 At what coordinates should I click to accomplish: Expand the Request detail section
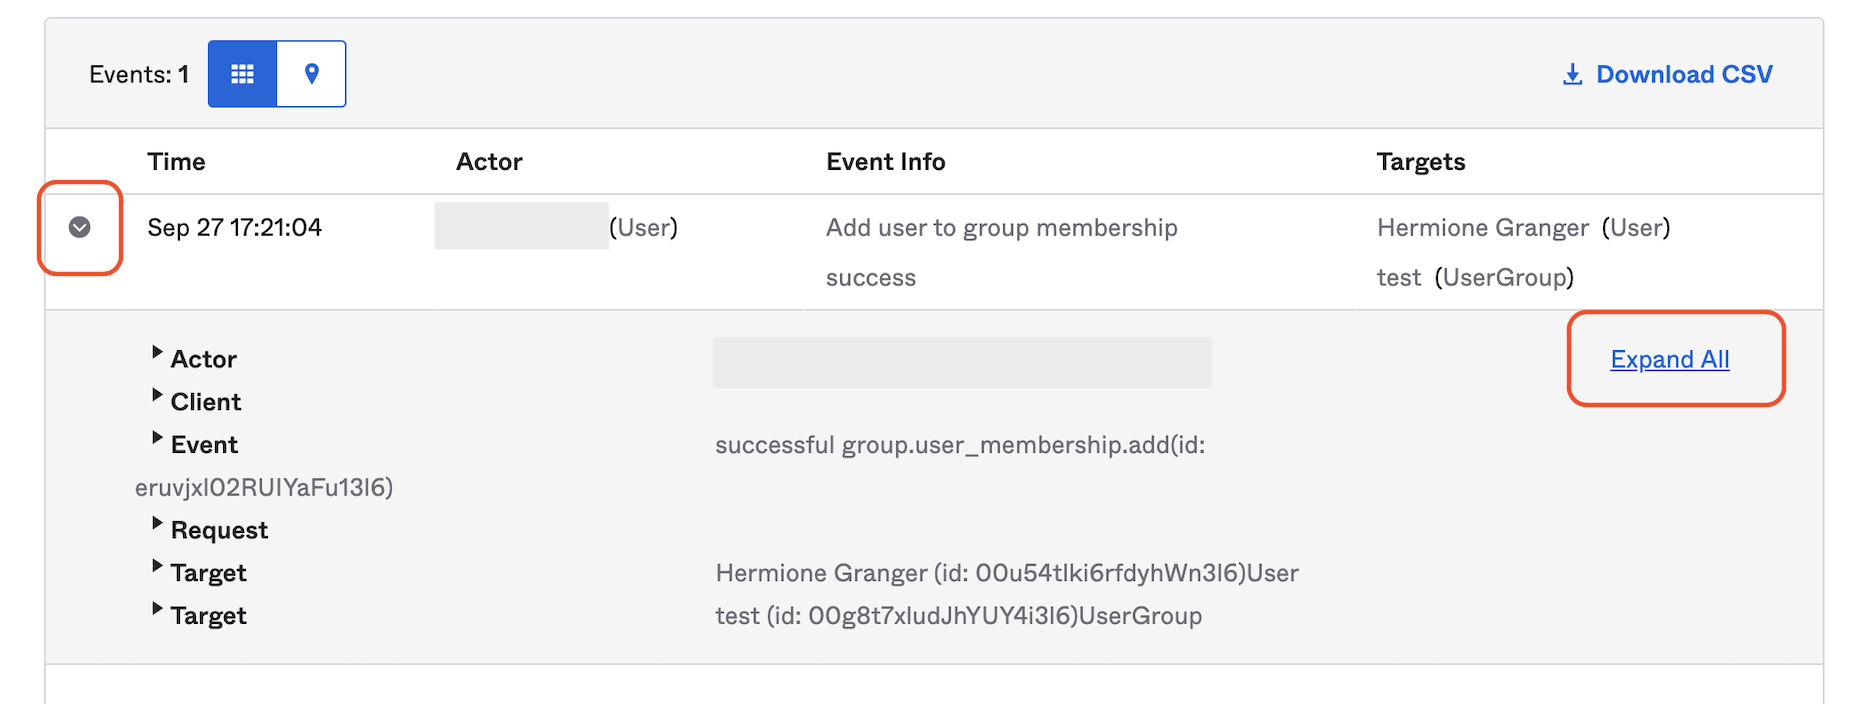point(157,524)
